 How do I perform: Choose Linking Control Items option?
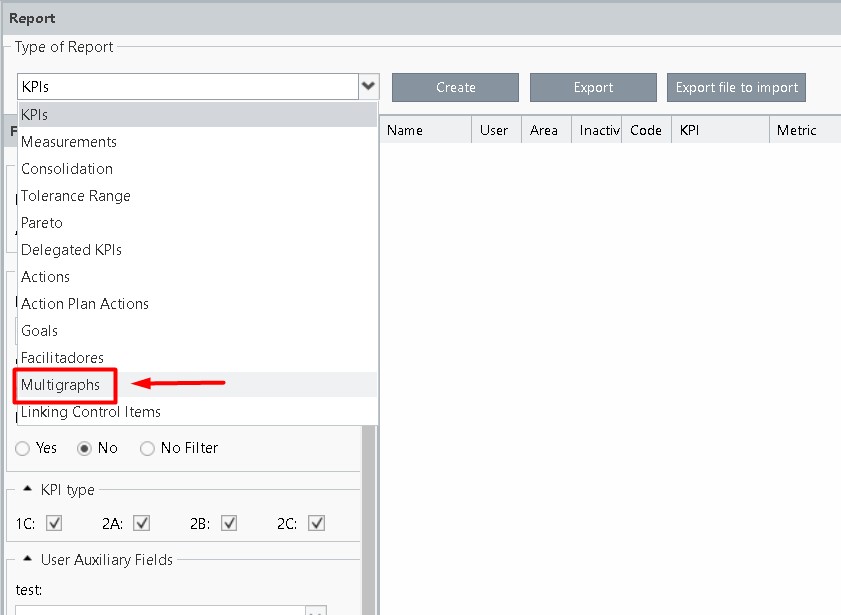[91, 412]
